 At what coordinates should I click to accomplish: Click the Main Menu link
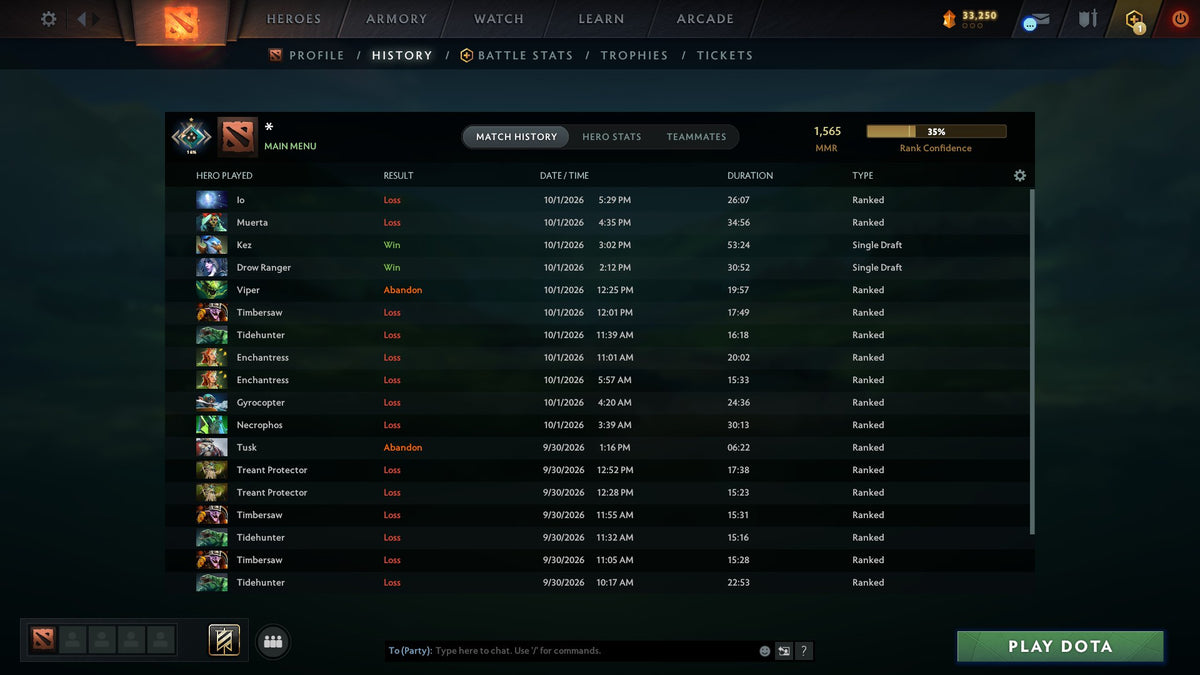pos(290,146)
